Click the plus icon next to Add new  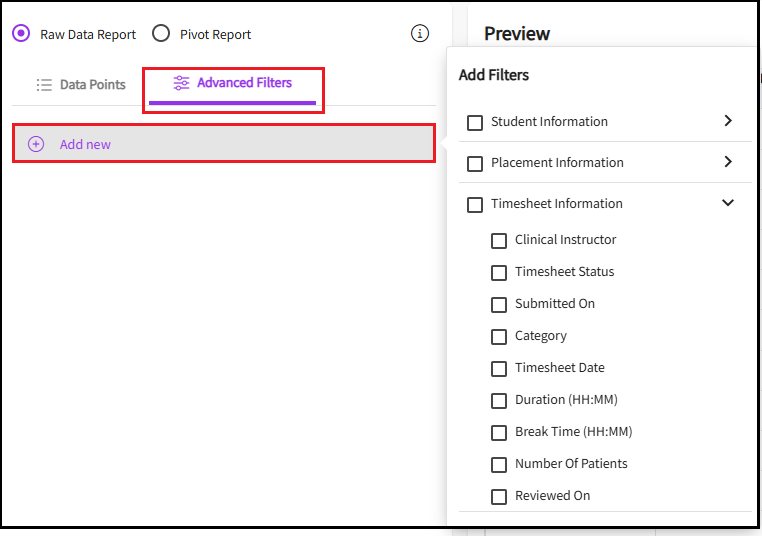point(36,144)
